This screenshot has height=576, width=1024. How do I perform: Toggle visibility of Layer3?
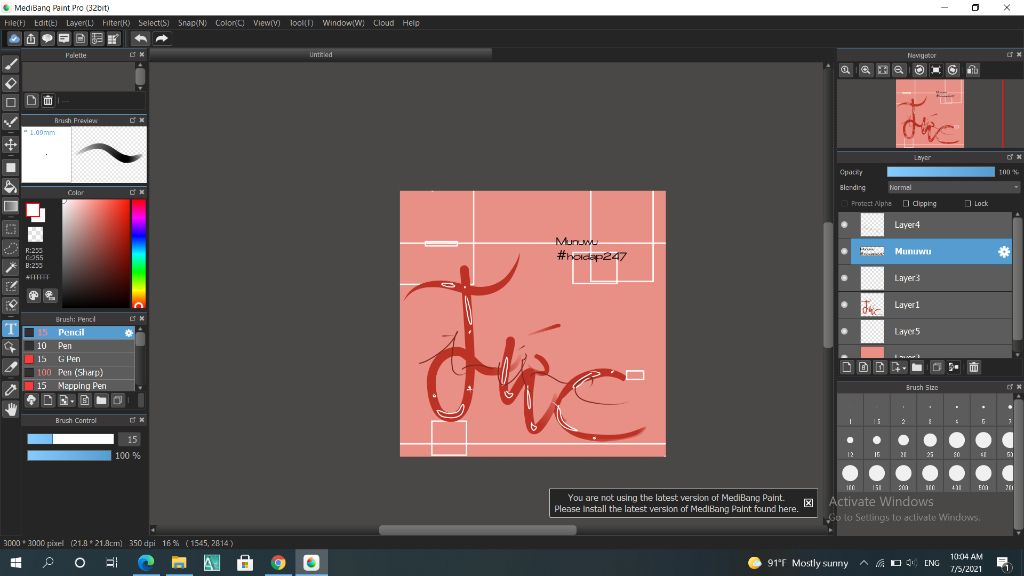click(844, 278)
